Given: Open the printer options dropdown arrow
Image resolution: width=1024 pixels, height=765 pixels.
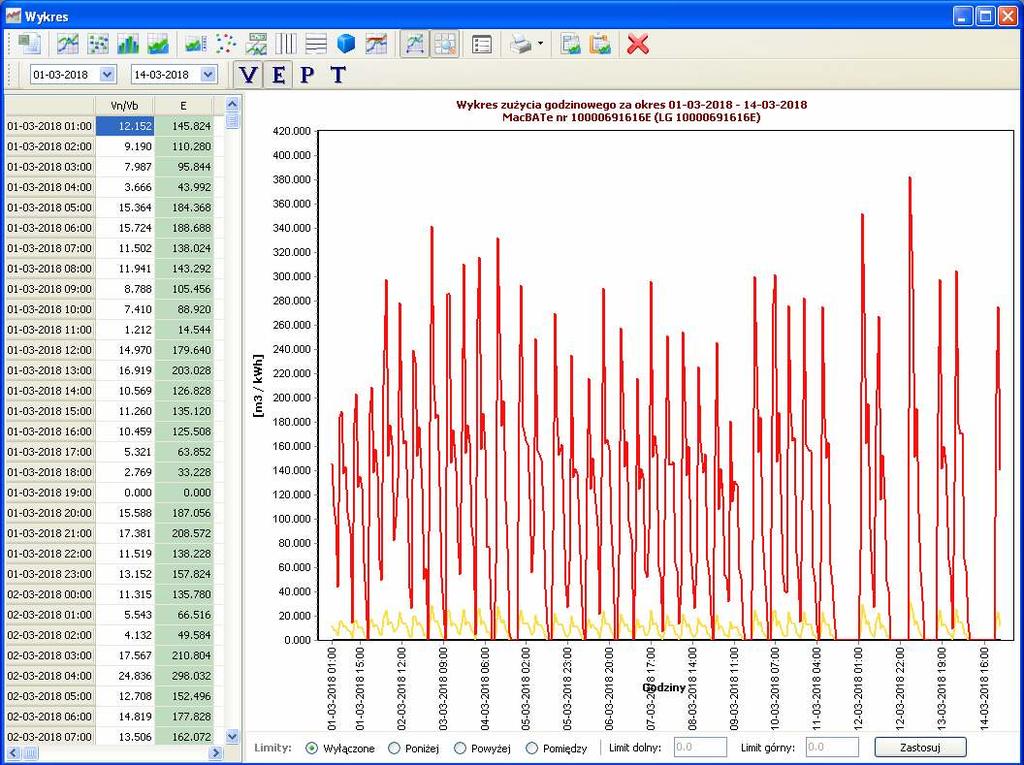Looking at the screenshot, I should 540,44.
